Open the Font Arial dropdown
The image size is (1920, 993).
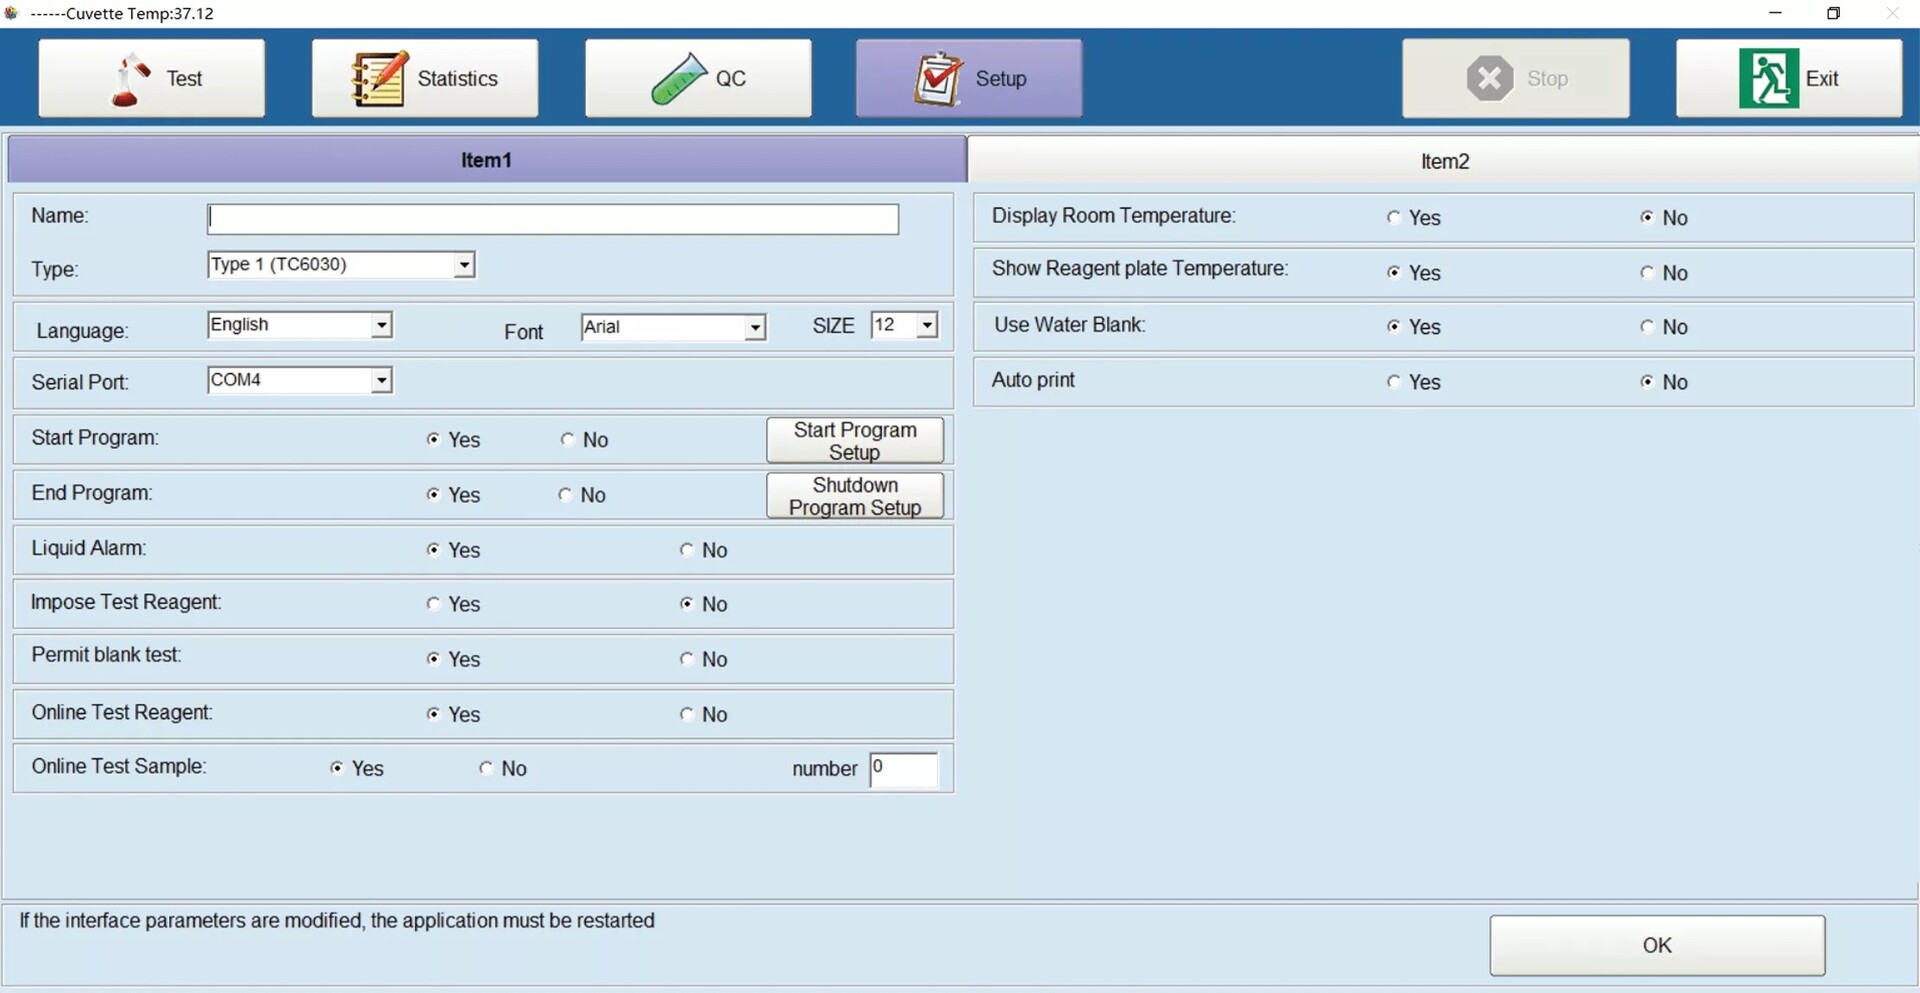pos(755,327)
